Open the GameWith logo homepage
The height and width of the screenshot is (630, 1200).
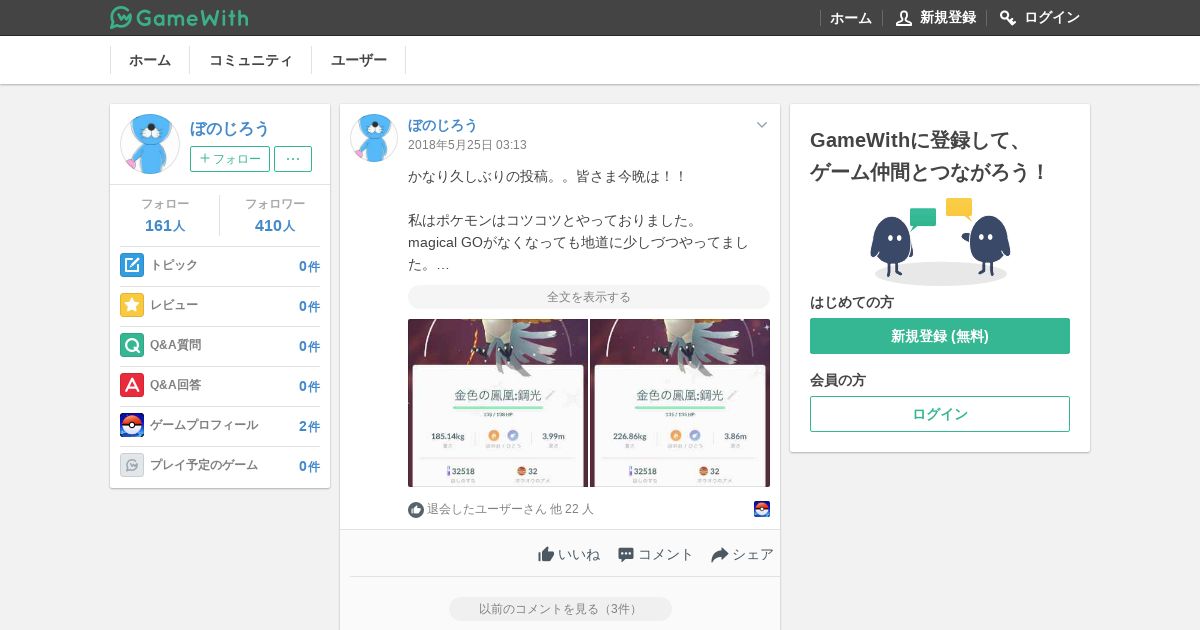coord(179,17)
